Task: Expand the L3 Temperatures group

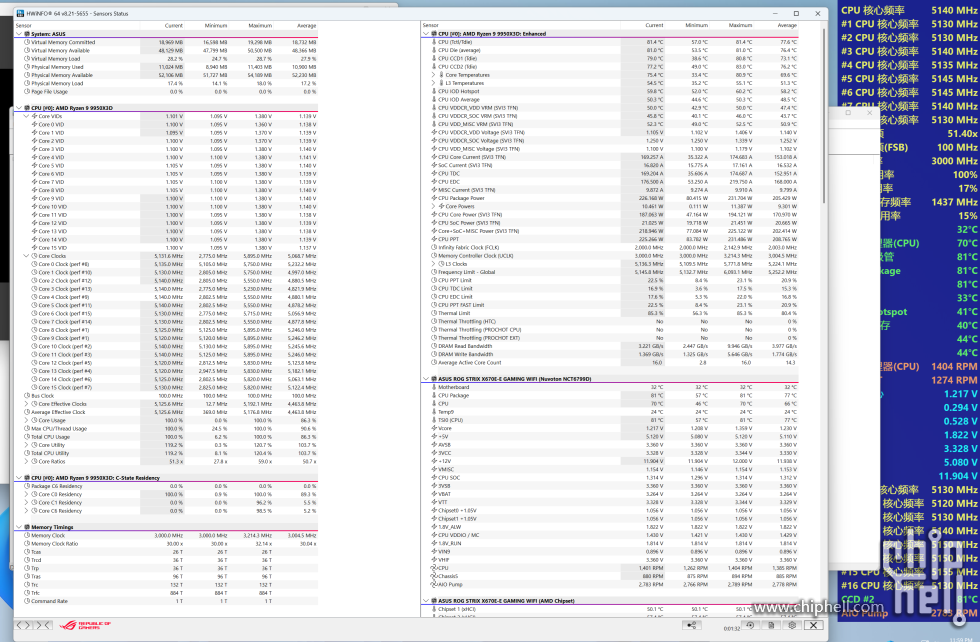Action: pyautogui.click(x=433, y=83)
